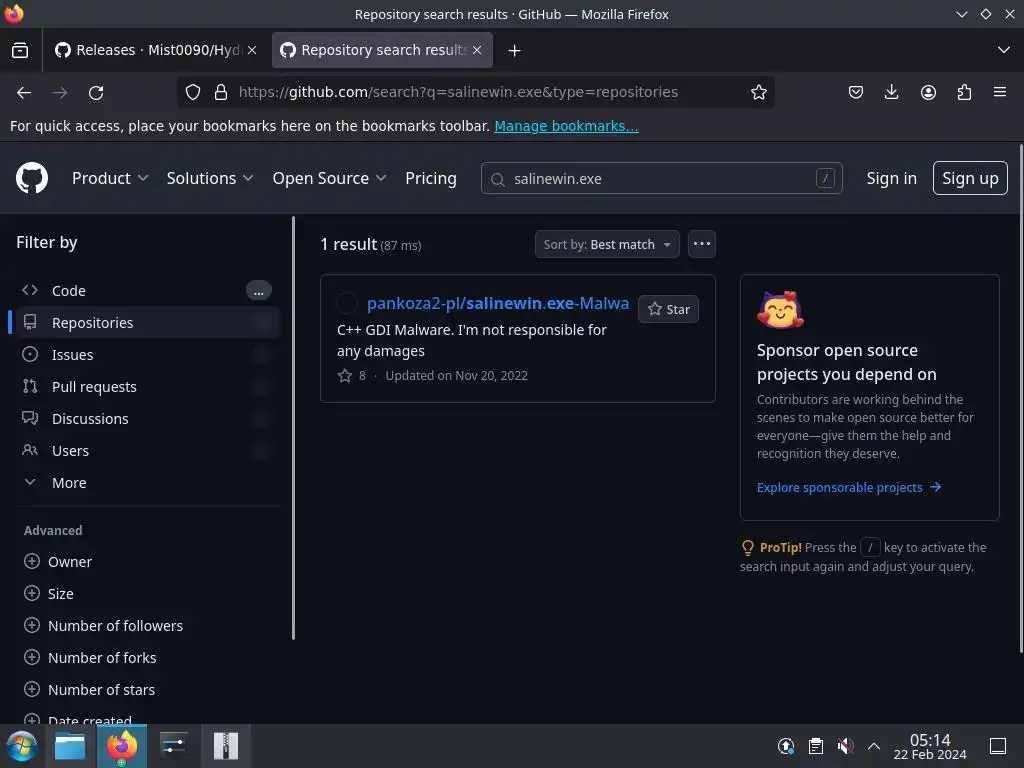1024x768 pixels.
Task: Click the padlock site security icon
Action: (x=221, y=92)
